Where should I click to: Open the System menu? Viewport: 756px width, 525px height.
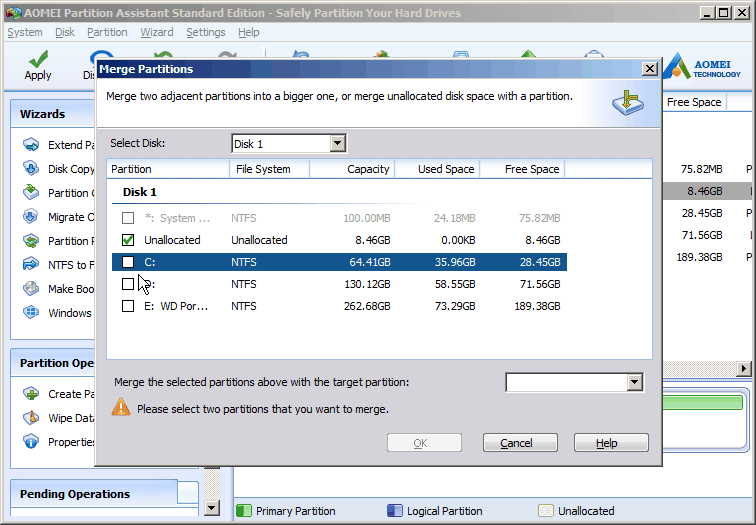click(25, 32)
